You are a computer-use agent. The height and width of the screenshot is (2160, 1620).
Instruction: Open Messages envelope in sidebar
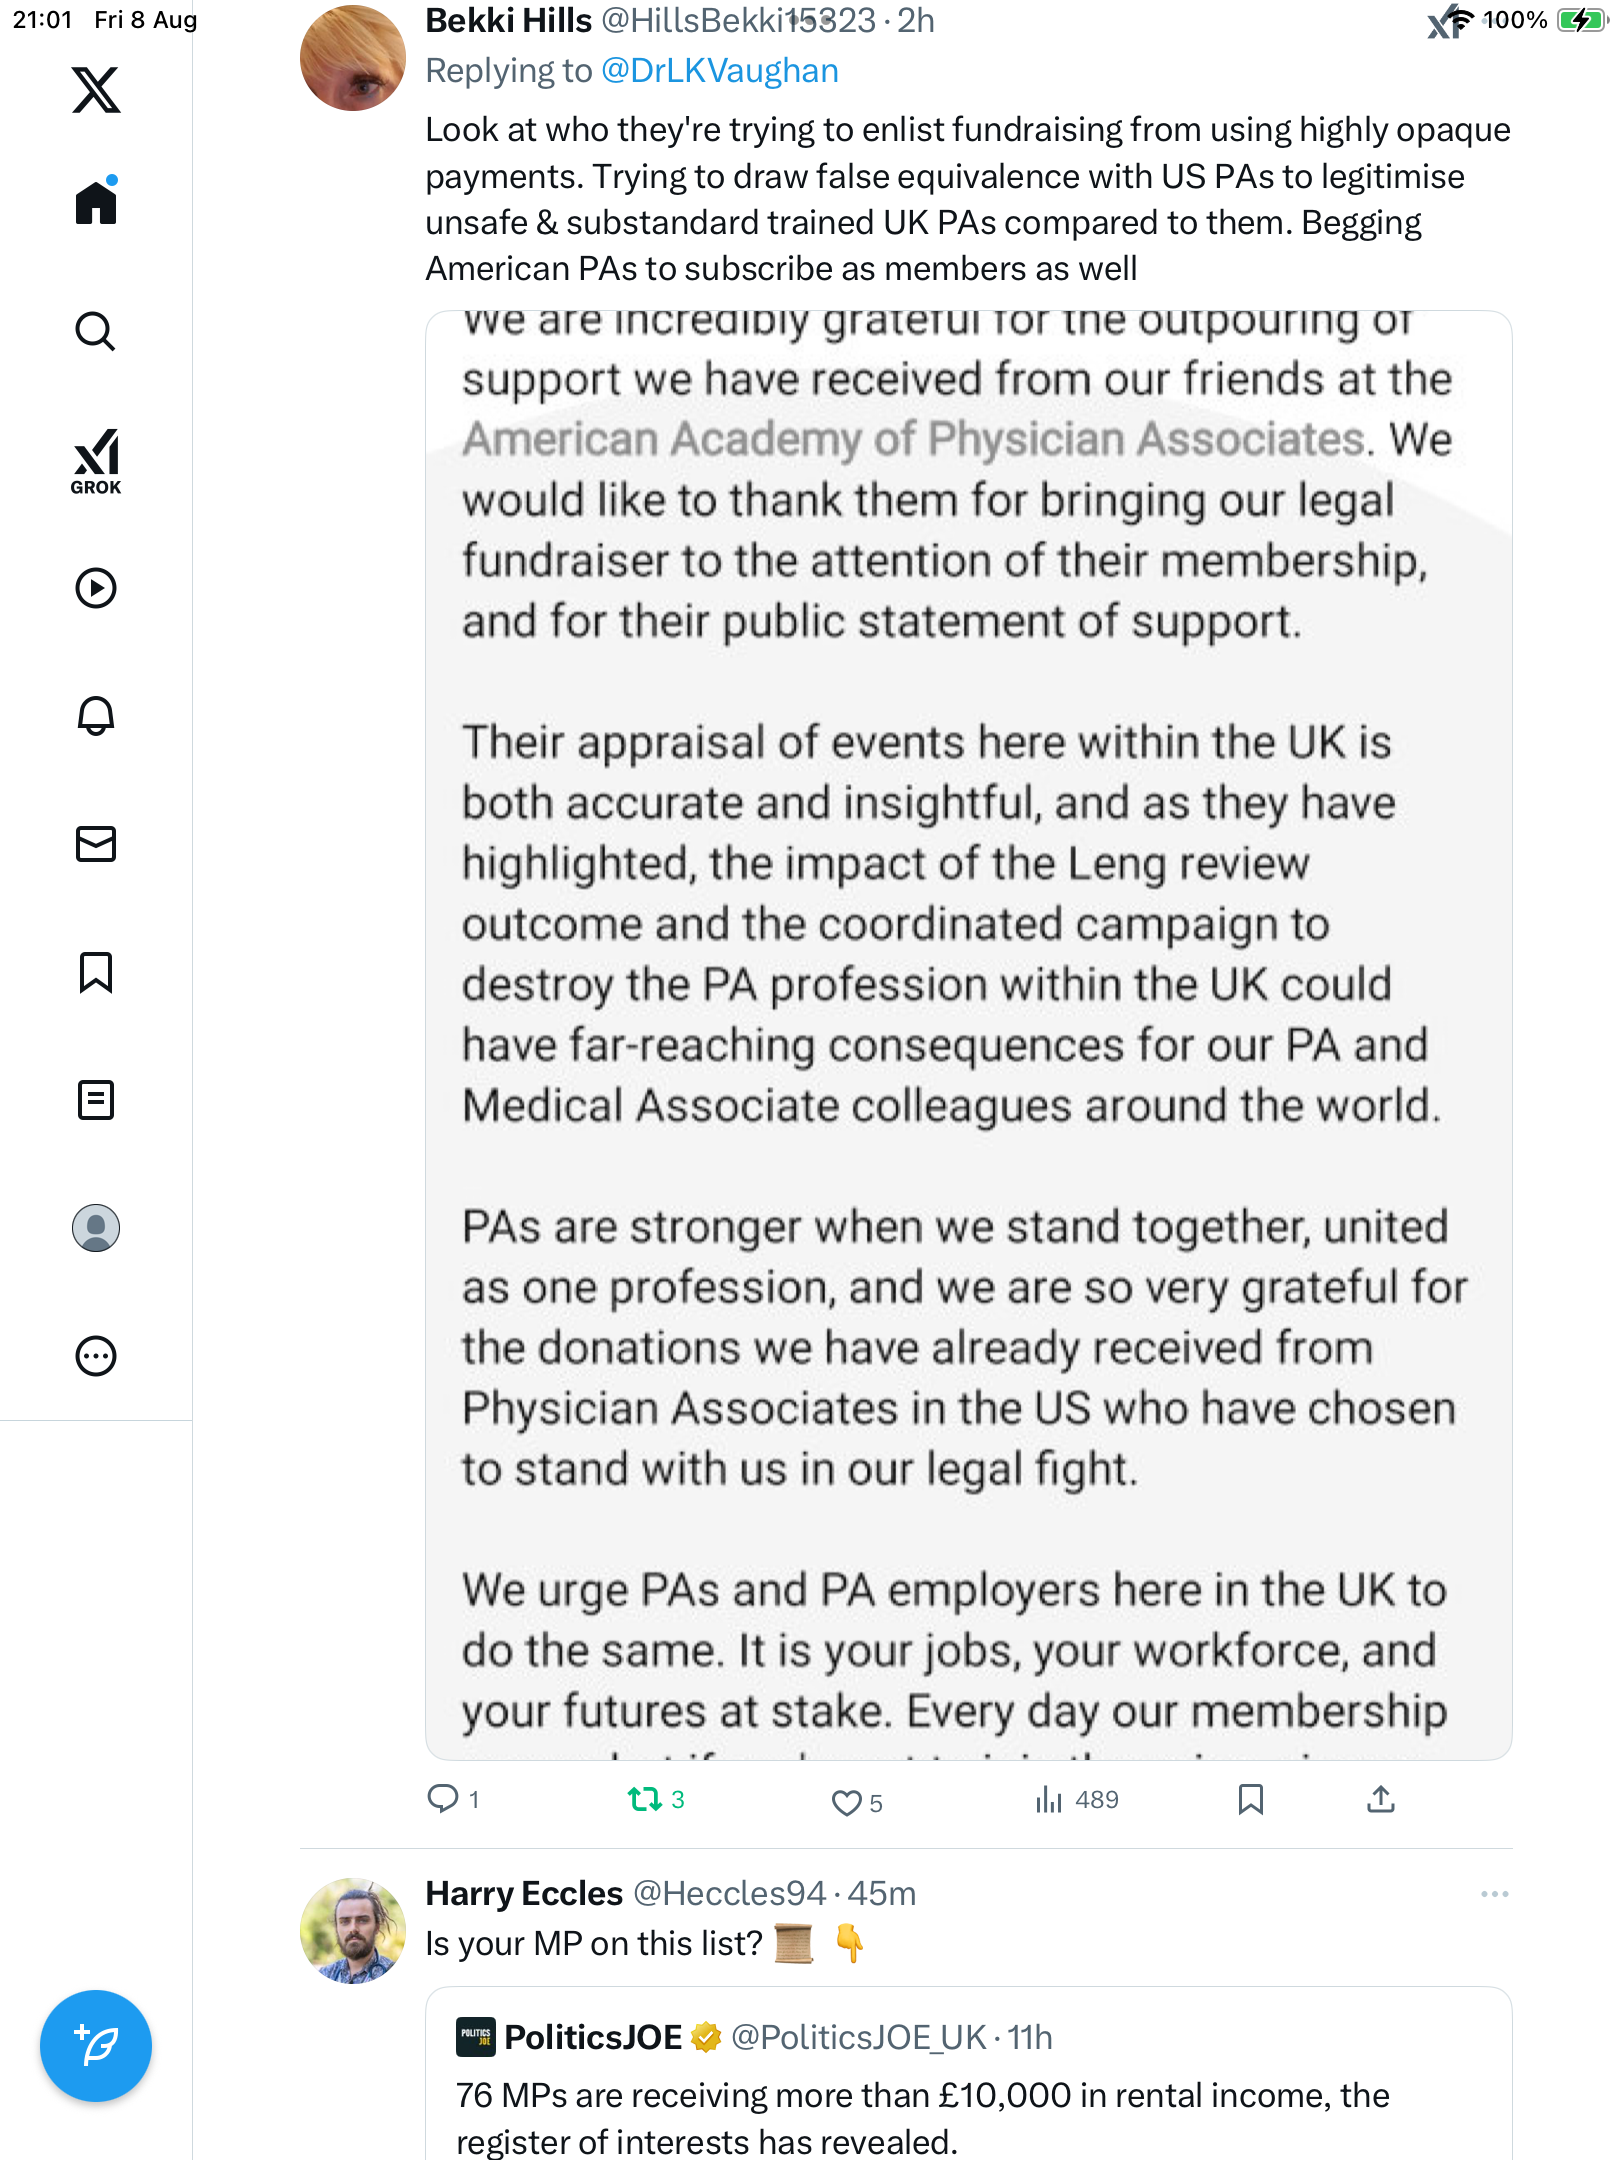96,844
